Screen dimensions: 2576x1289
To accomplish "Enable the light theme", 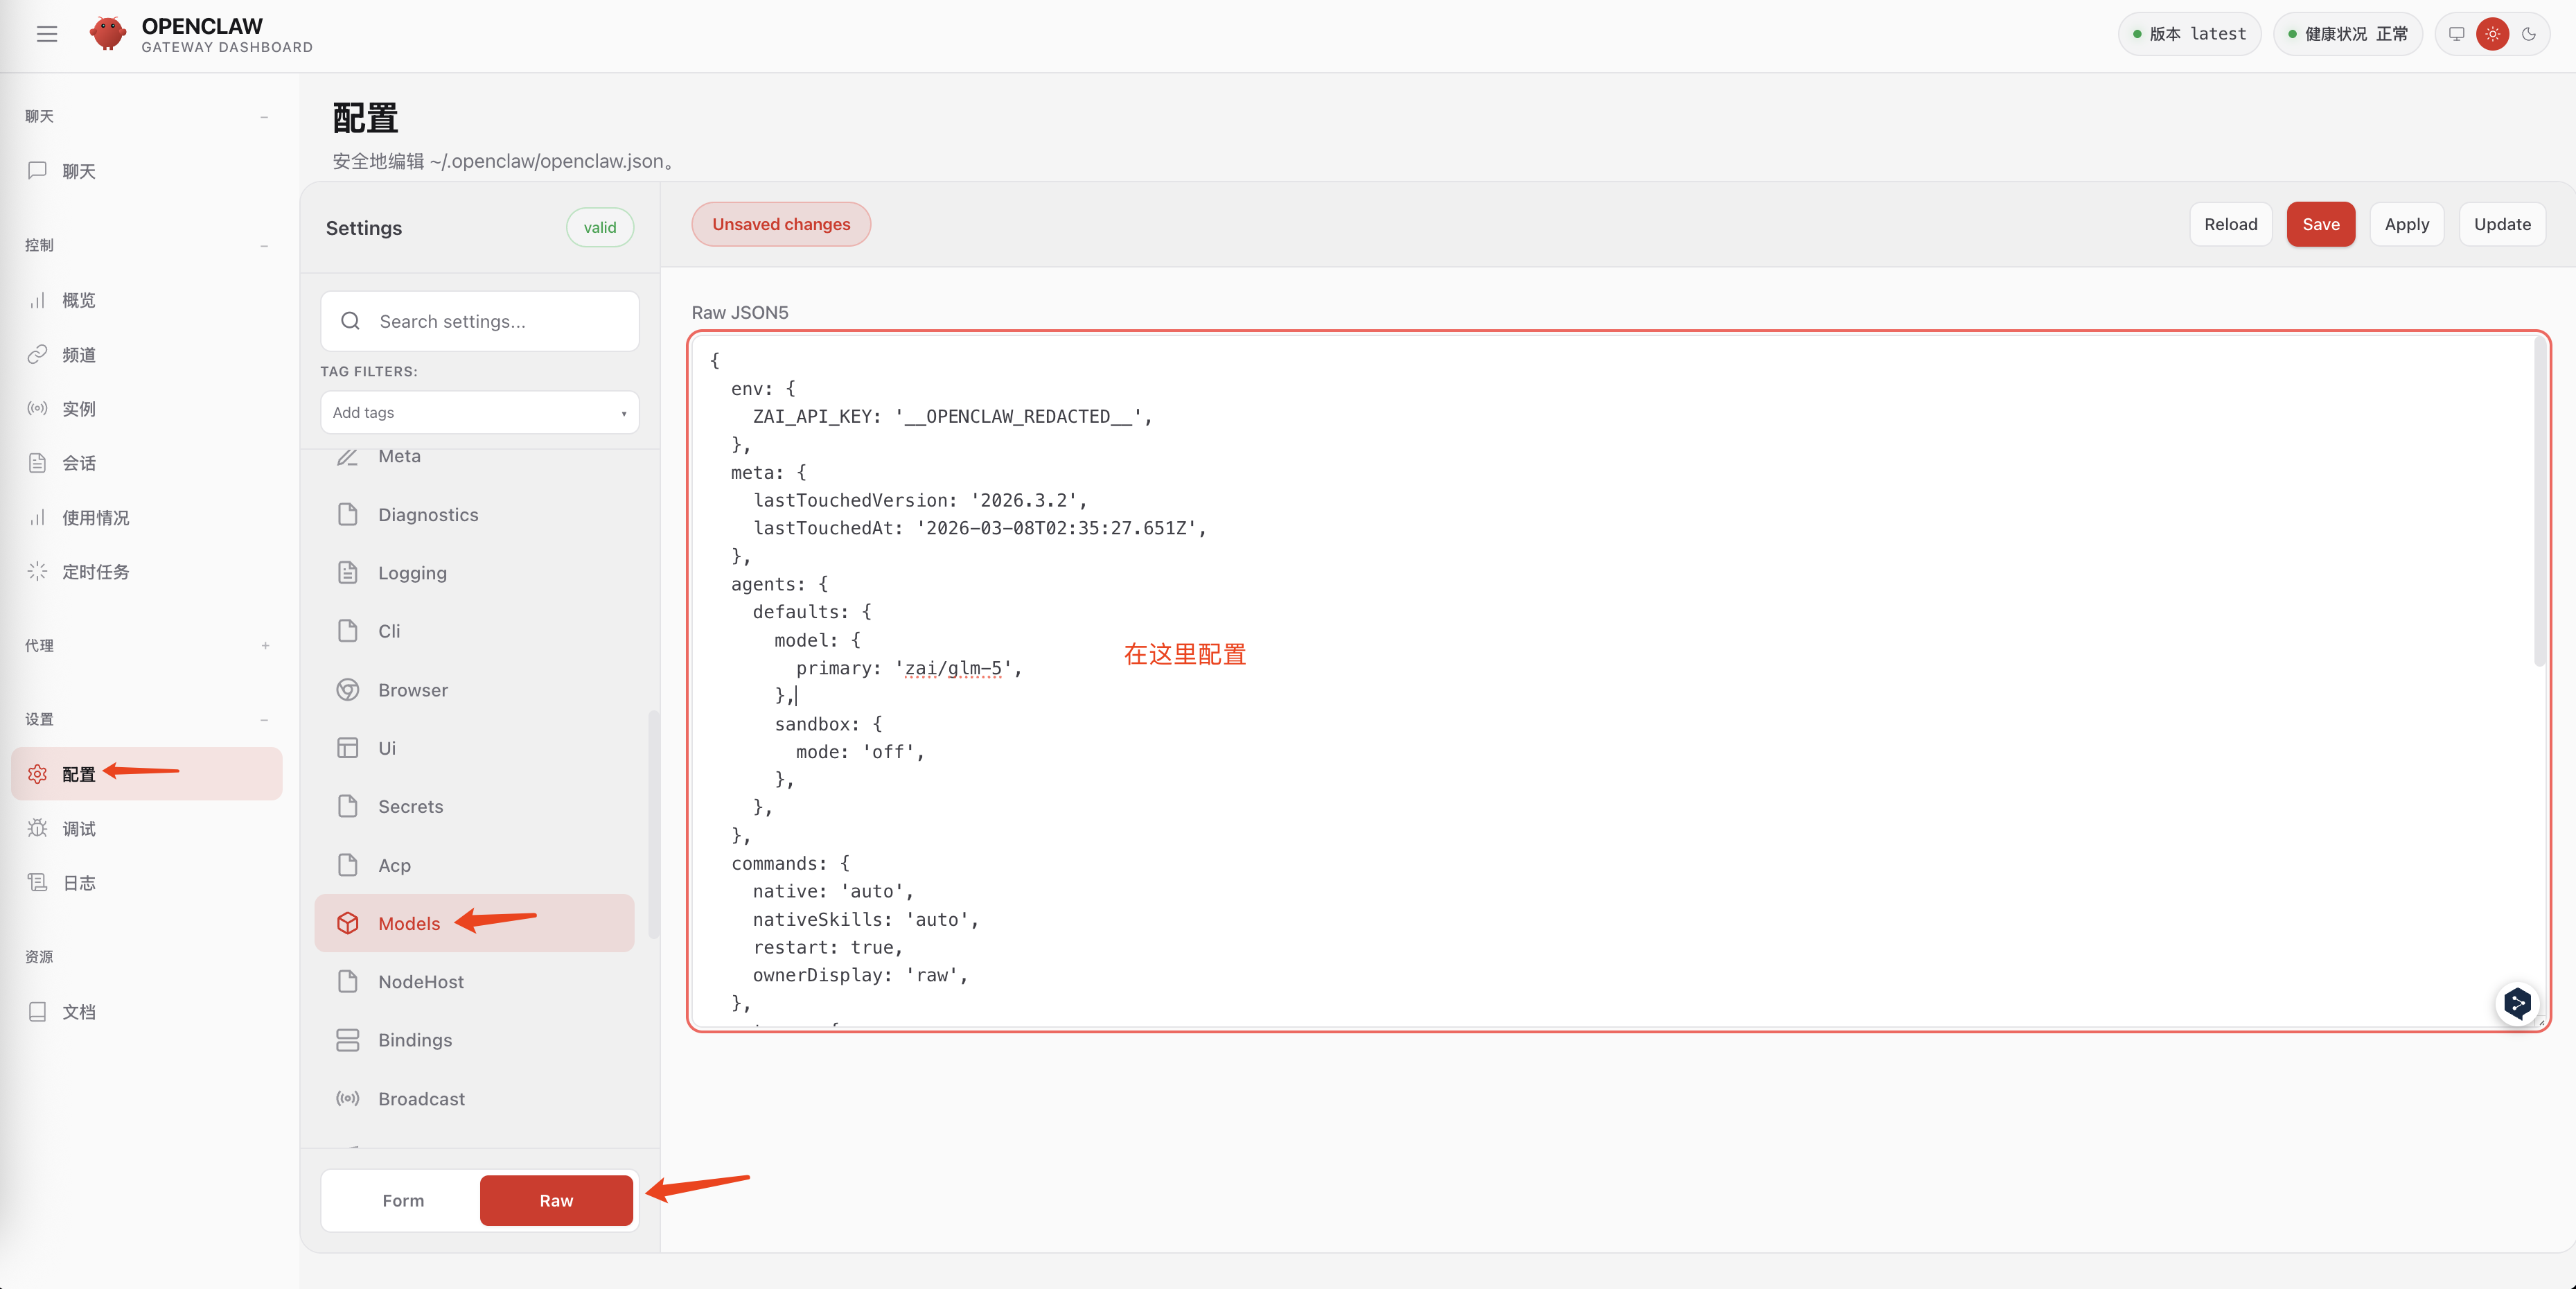I will [2492, 34].
